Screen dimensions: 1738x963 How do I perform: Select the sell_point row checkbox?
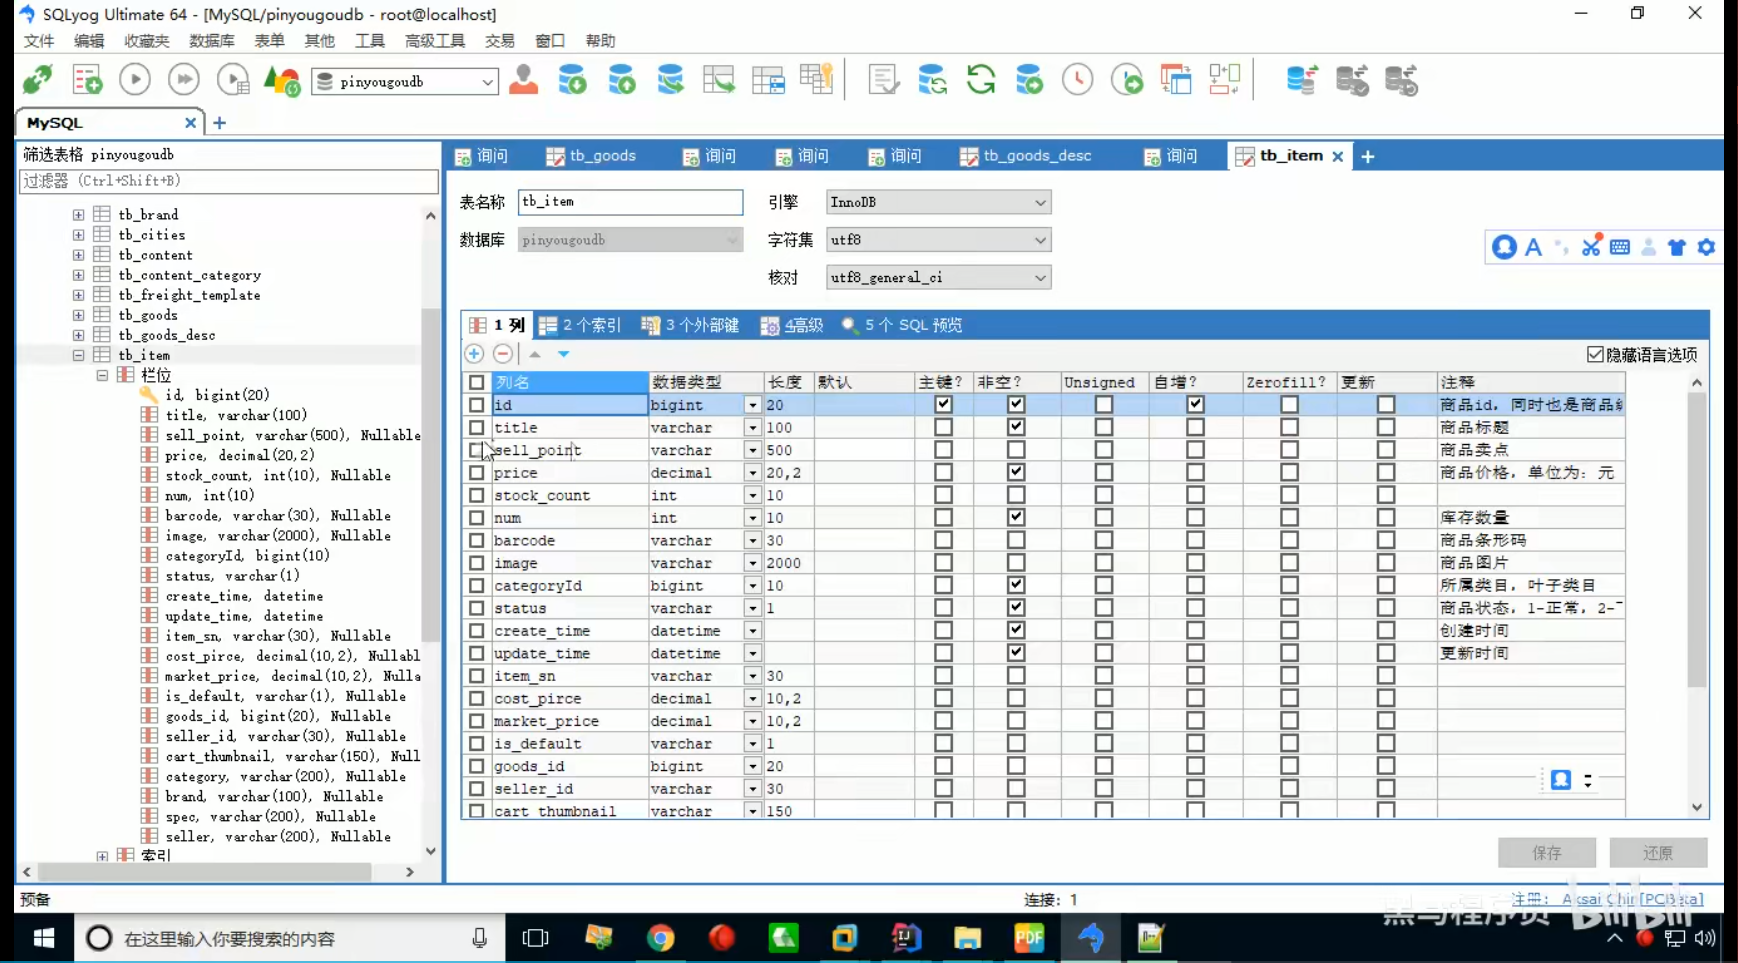476,450
